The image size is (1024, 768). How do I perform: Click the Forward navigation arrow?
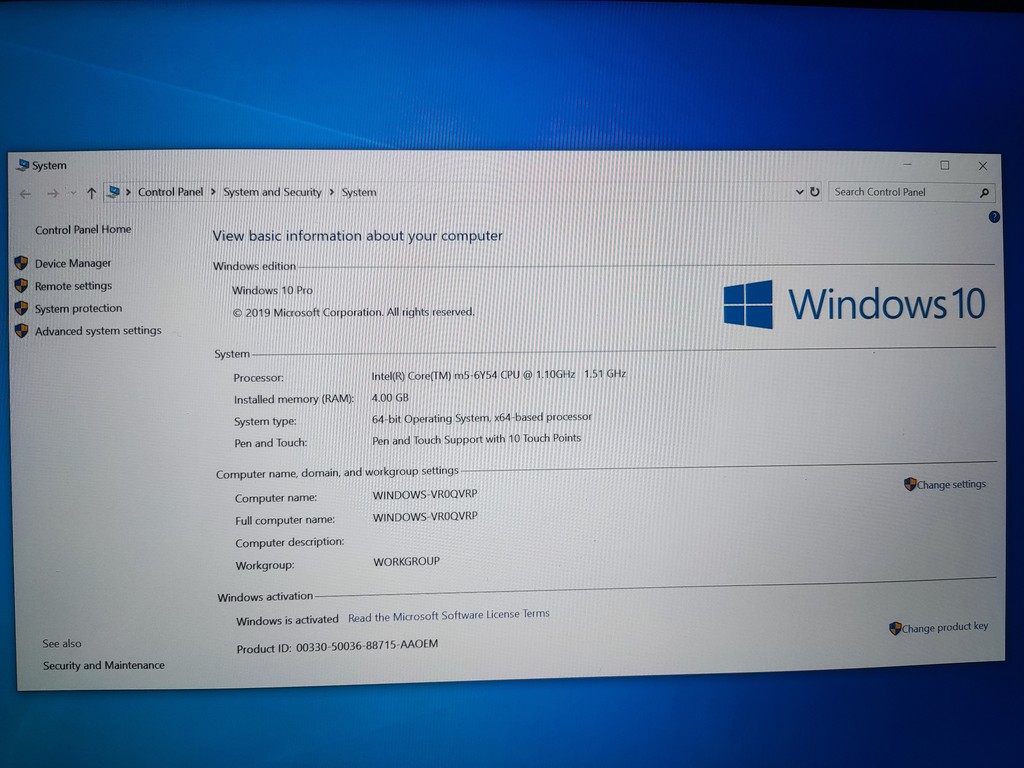click(x=53, y=194)
